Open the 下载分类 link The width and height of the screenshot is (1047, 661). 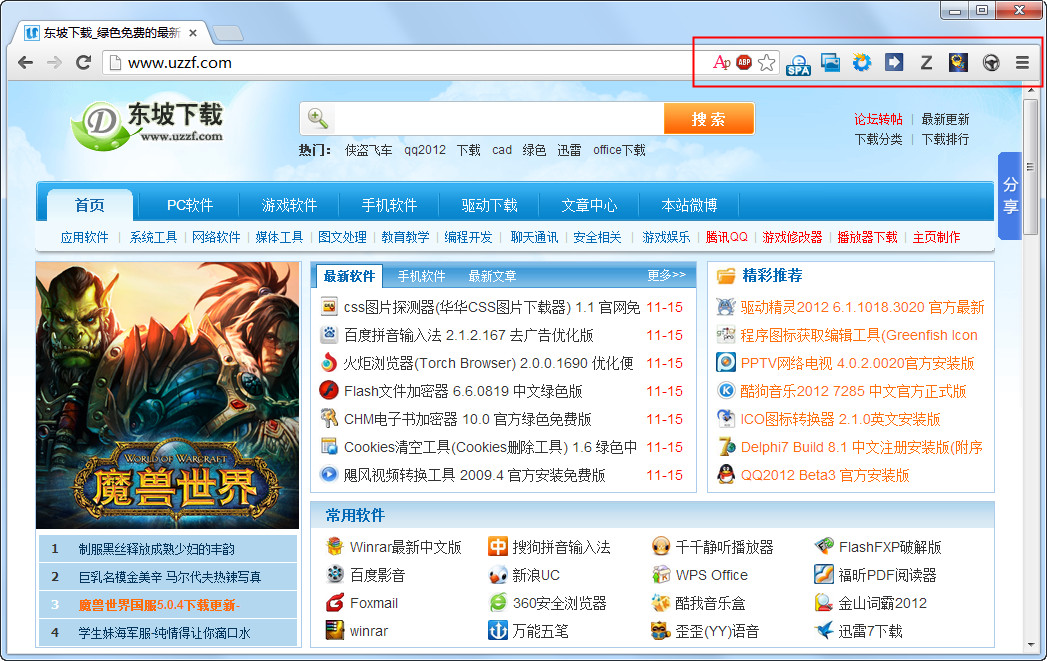[x=878, y=139]
